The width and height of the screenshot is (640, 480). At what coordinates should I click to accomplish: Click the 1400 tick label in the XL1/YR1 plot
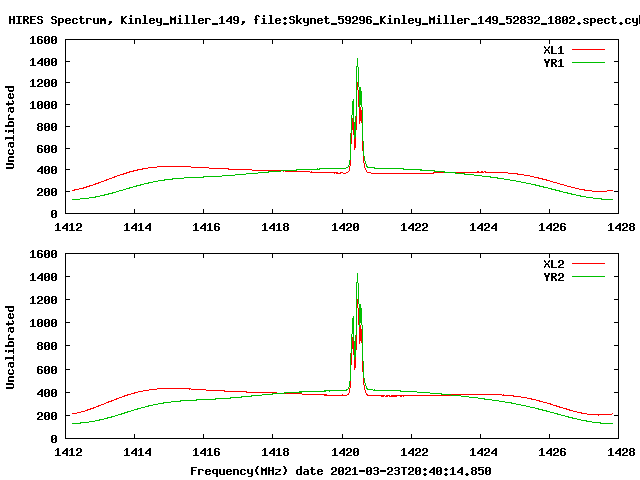pyautogui.click(x=43, y=62)
